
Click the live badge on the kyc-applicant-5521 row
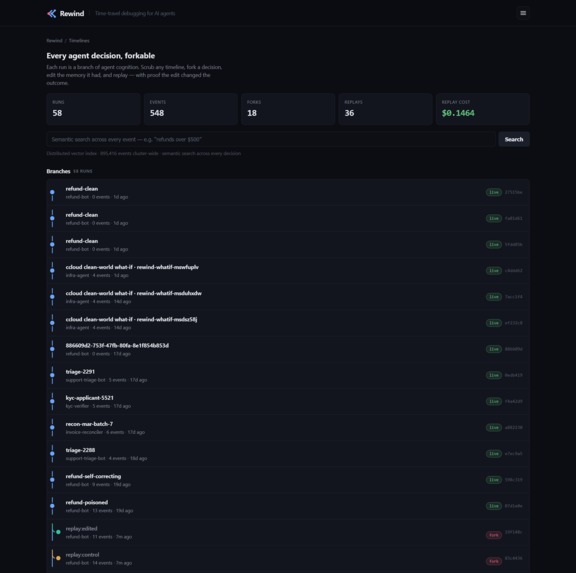coord(494,401)
